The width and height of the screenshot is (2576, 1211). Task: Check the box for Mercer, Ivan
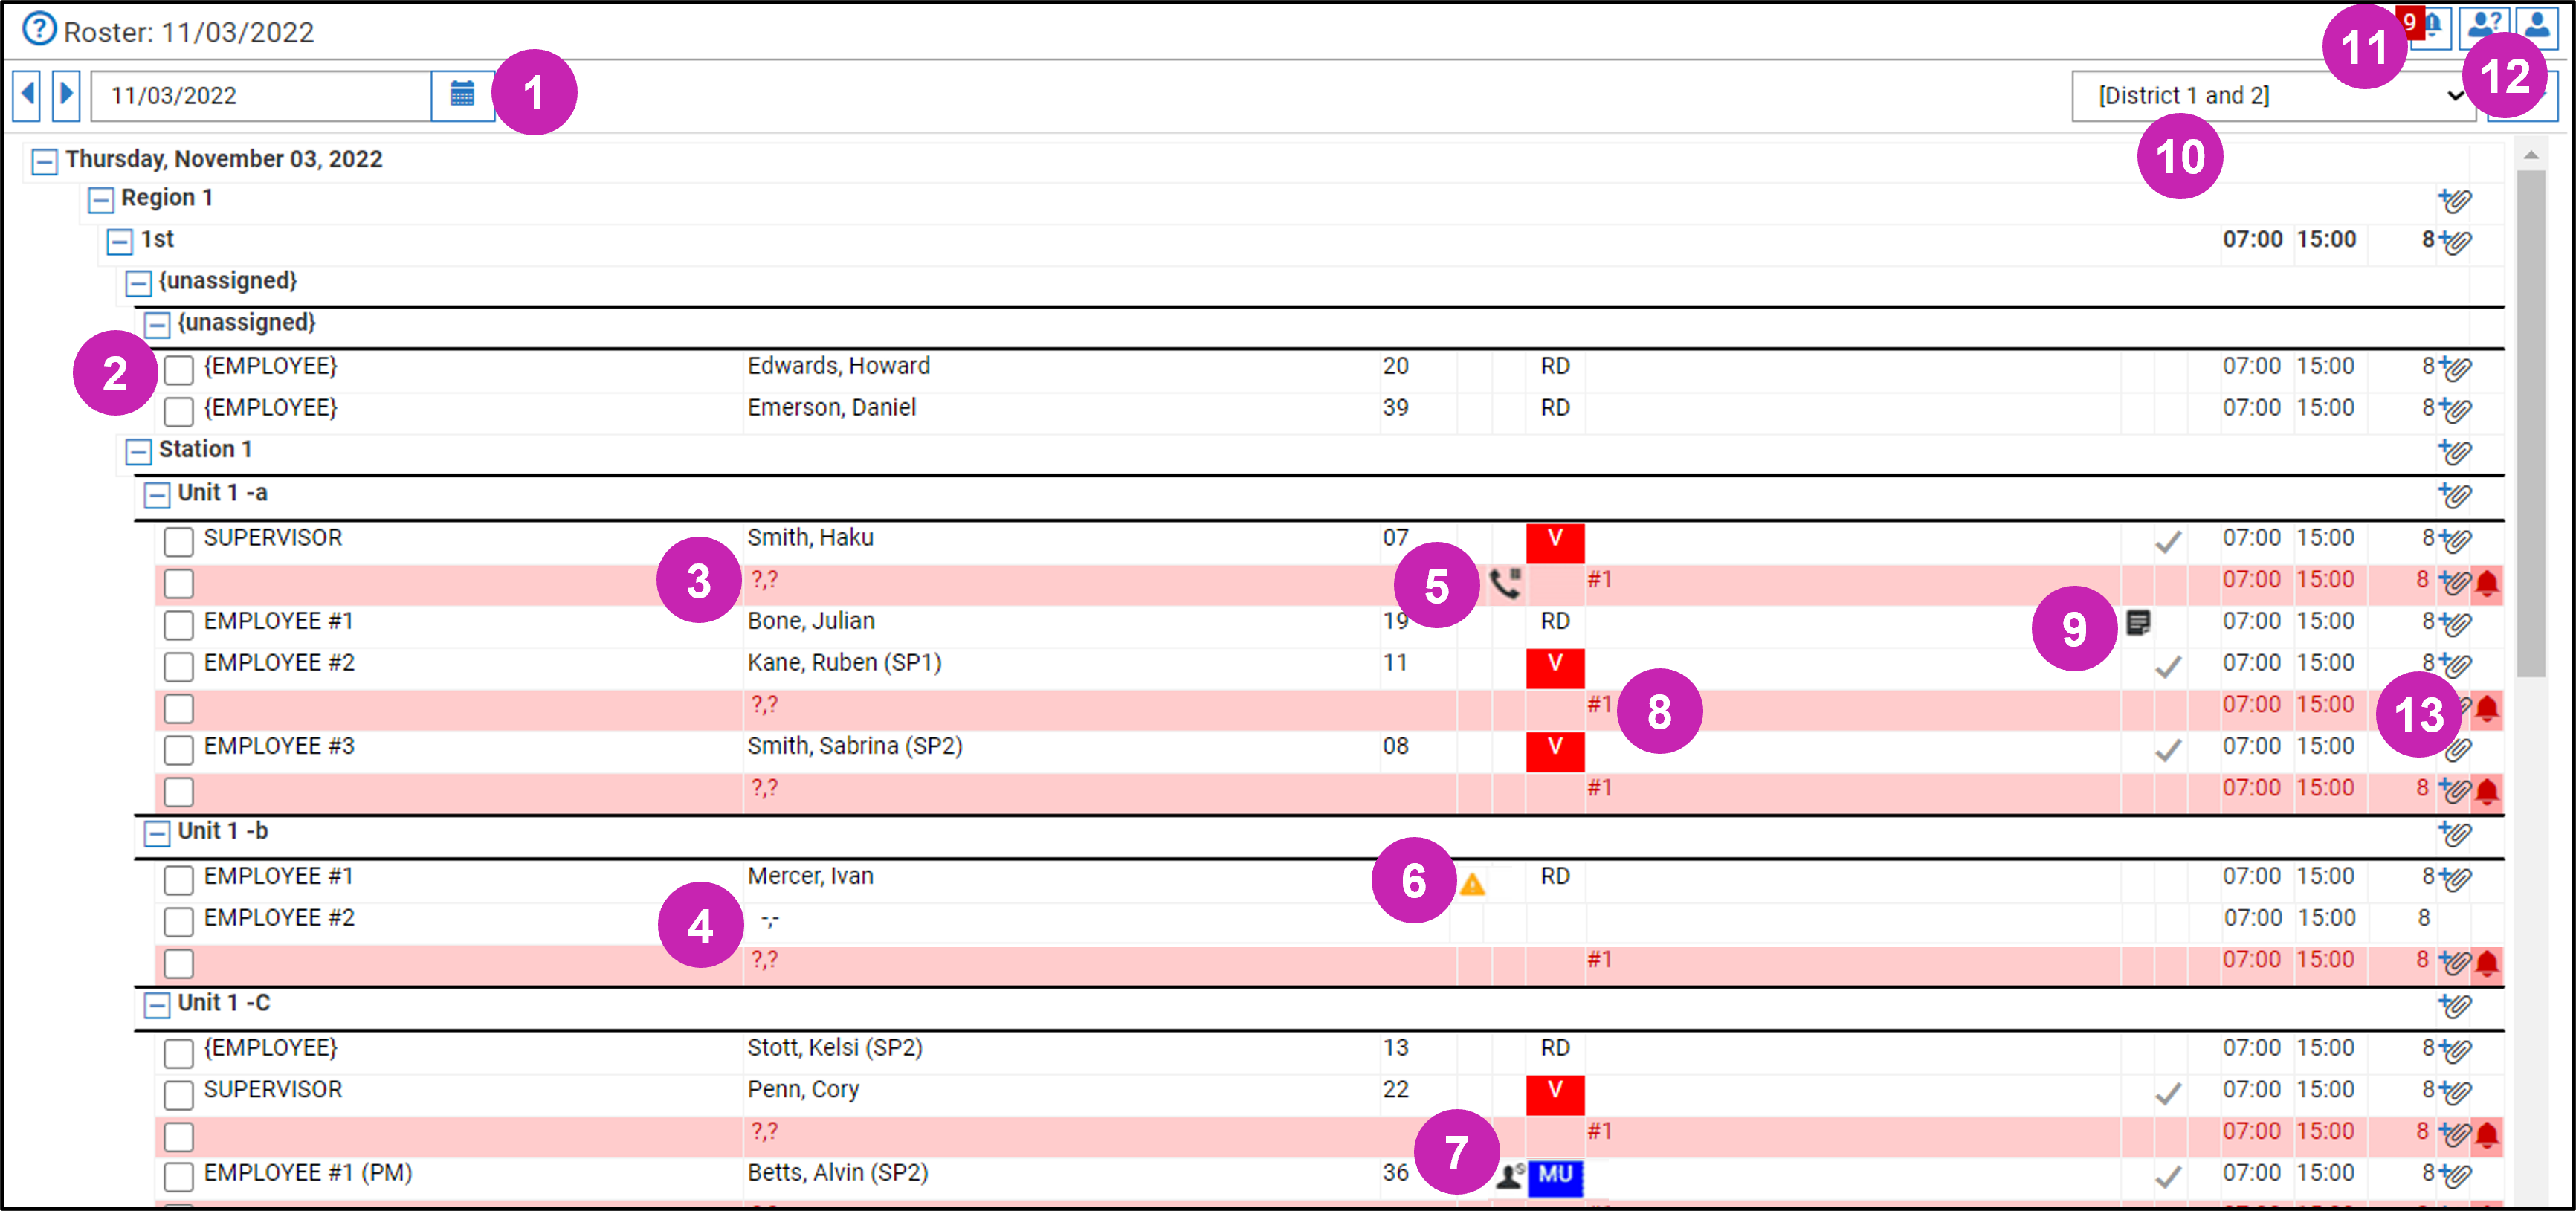click(x=178, y=879)
